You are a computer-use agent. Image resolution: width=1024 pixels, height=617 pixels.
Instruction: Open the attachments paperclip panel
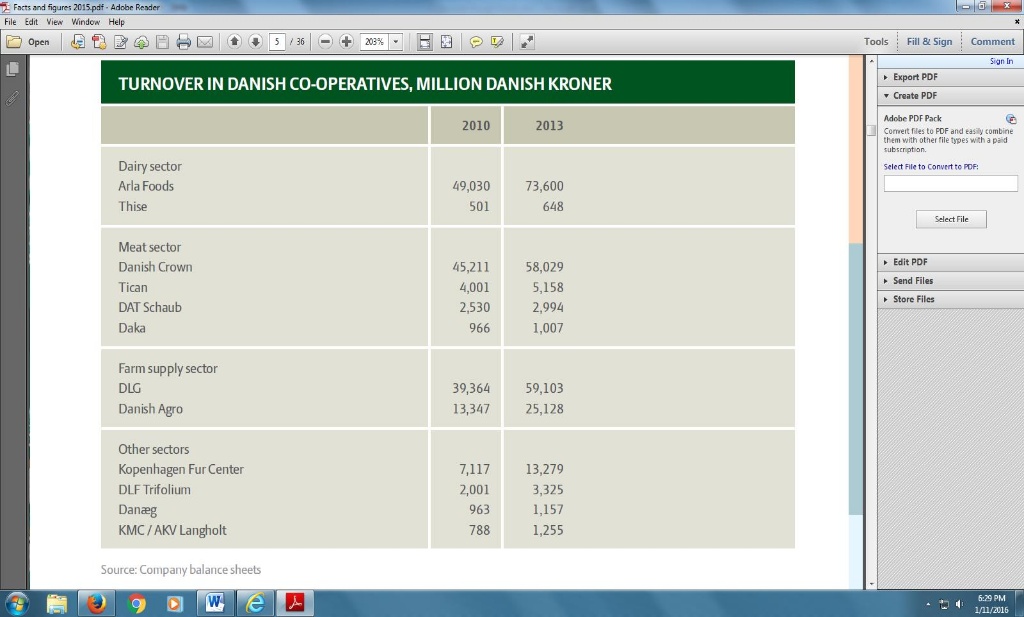[13, 98]
